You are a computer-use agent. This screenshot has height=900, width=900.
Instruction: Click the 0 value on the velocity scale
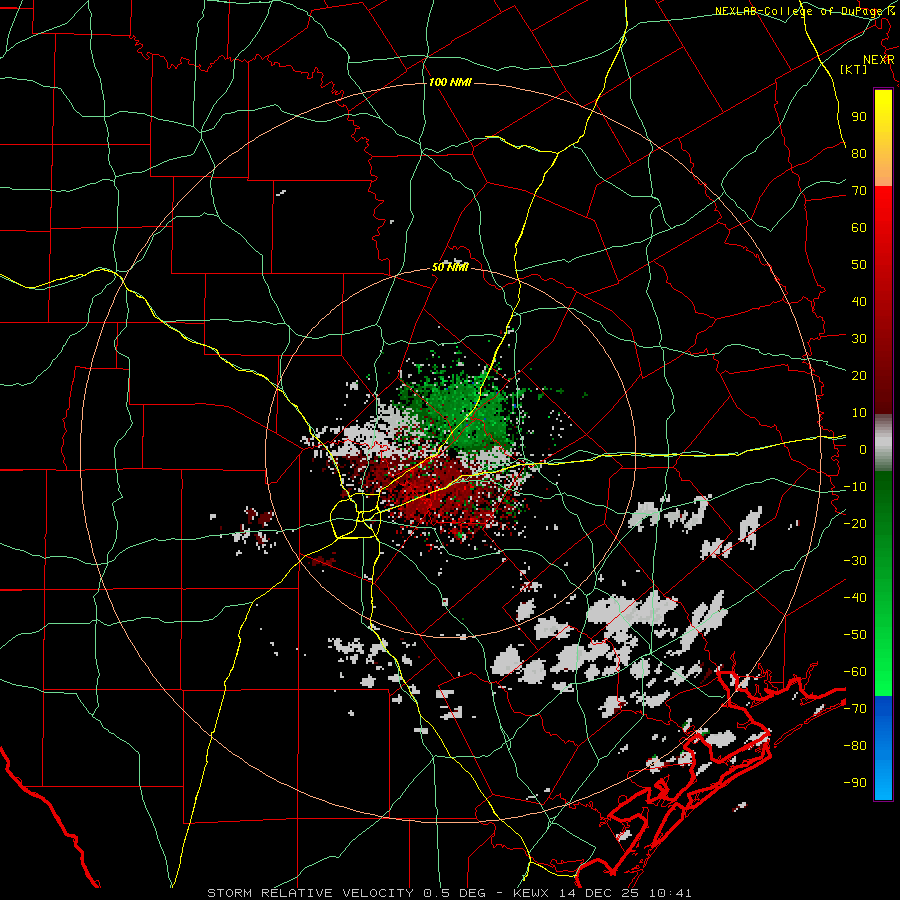863,449
